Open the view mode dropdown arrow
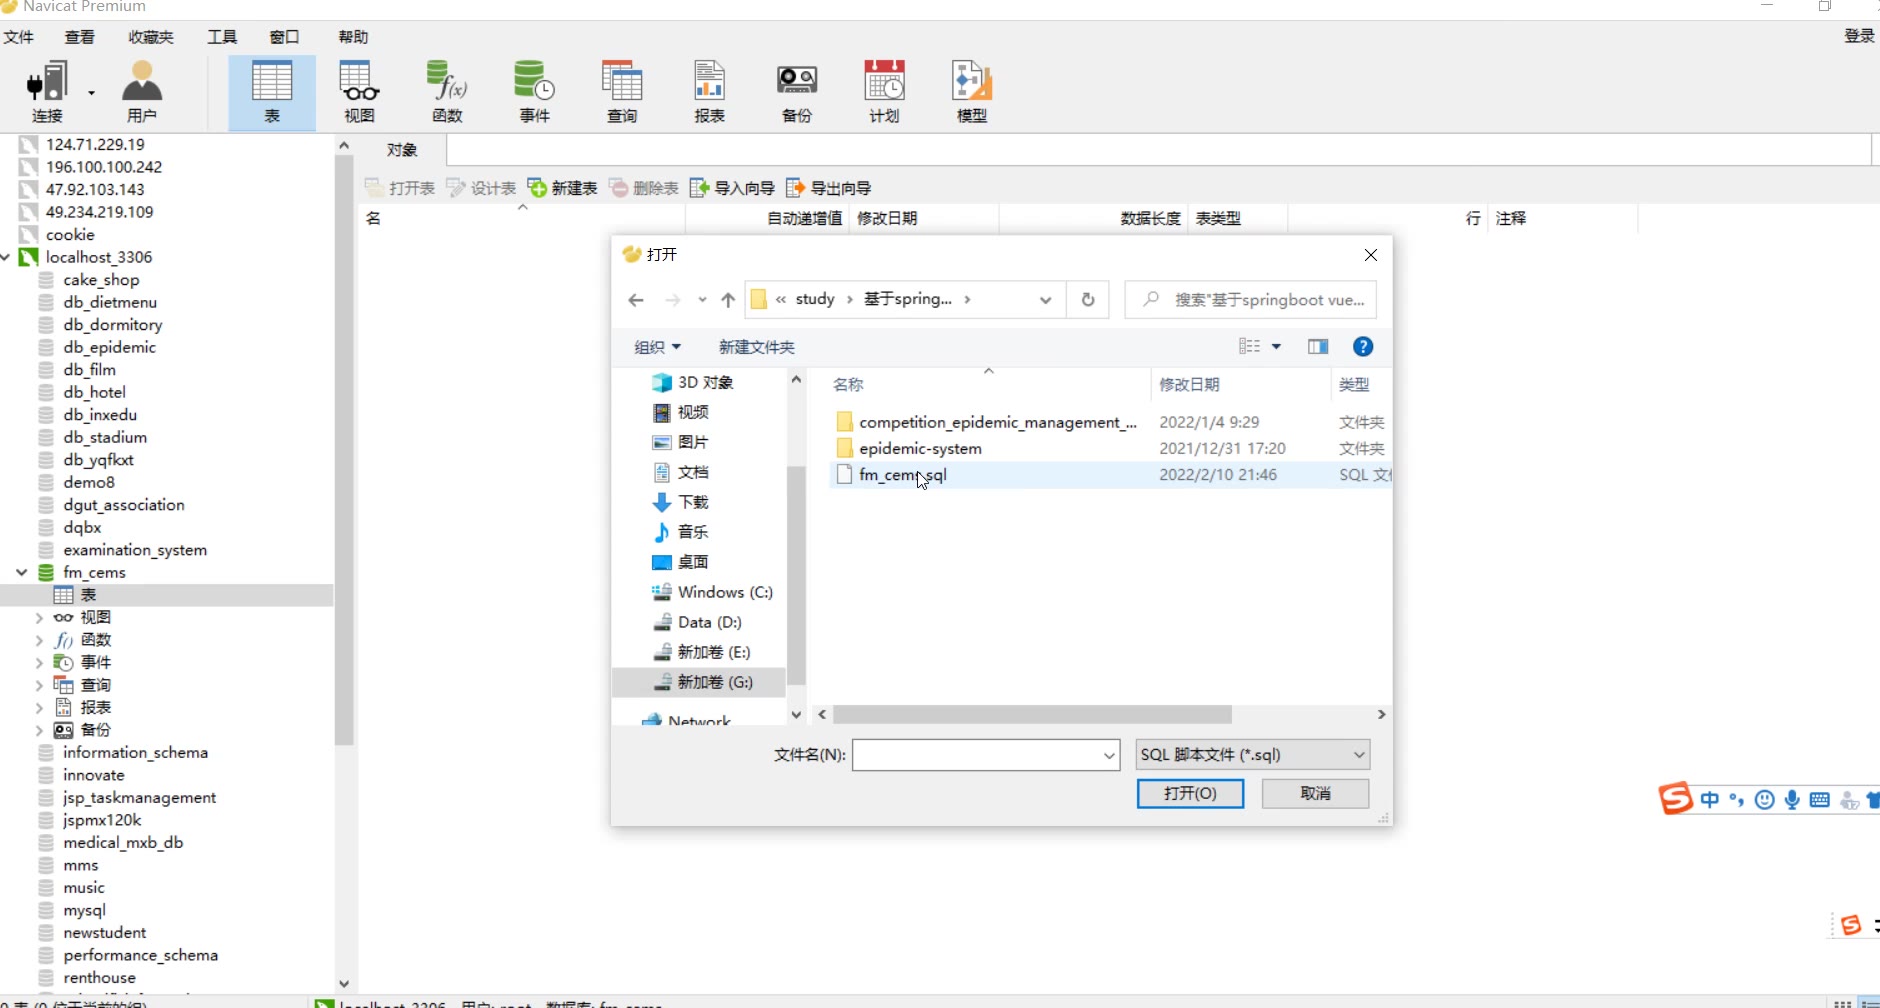Image resolution: width=1880 pixels, height=1008 pixels. pos(1276,346)
